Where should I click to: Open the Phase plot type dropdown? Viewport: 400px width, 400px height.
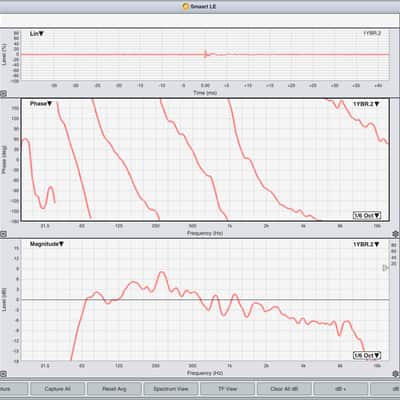[41, 104]
